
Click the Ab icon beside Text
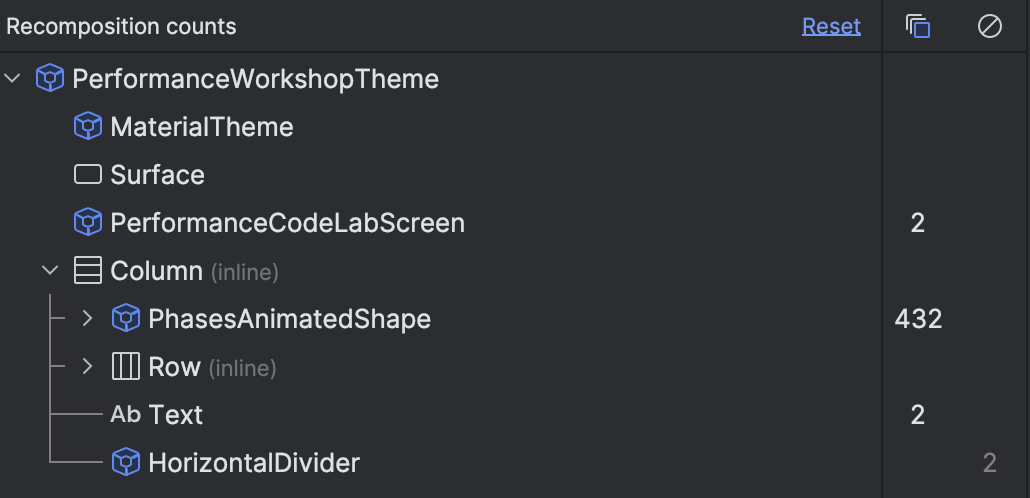(x=126, y=415)
